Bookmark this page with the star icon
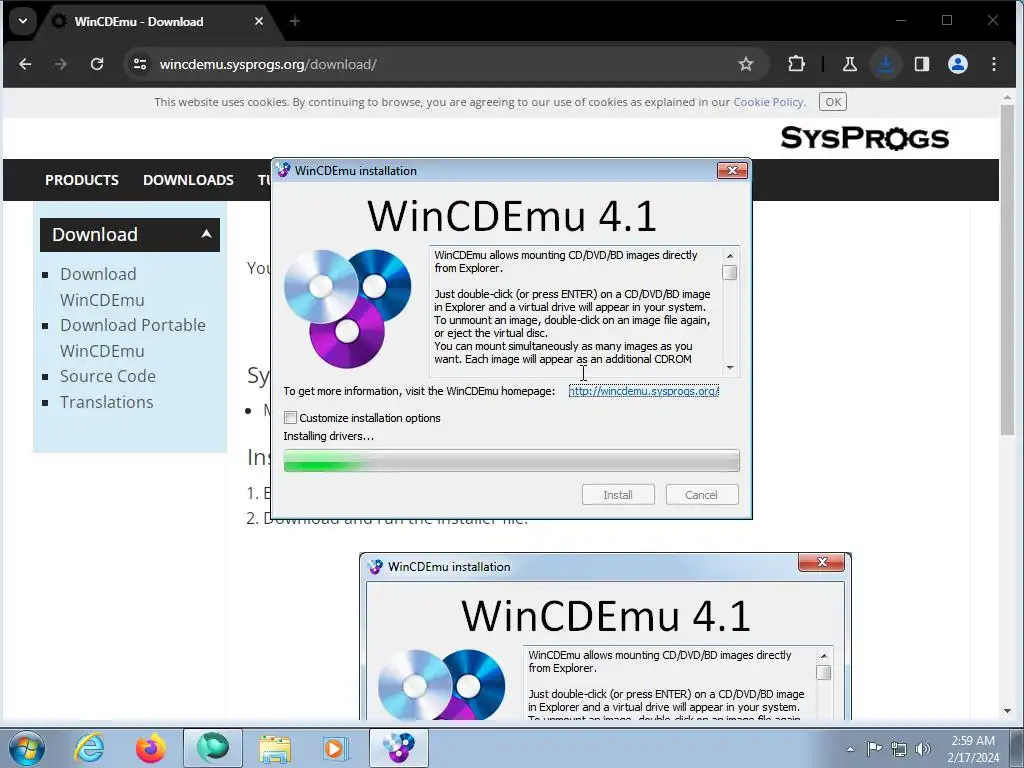This screenshot has height=768, width=1024. pyautogui.click(x=746, y=64)
